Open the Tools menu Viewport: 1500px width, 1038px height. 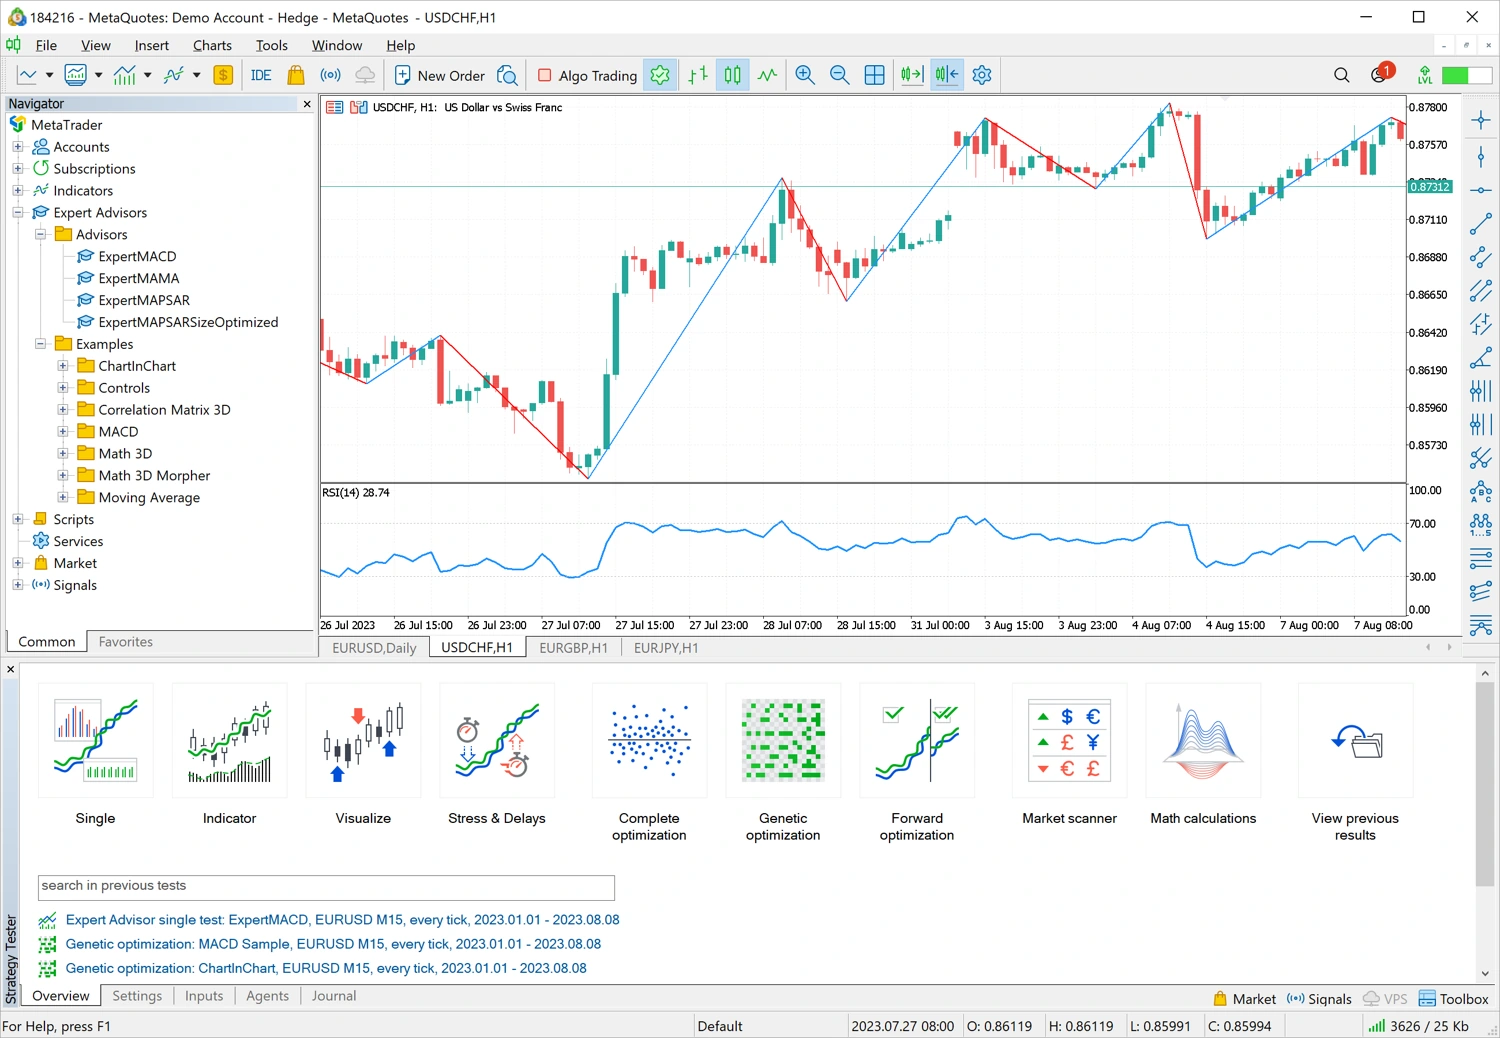271,45
